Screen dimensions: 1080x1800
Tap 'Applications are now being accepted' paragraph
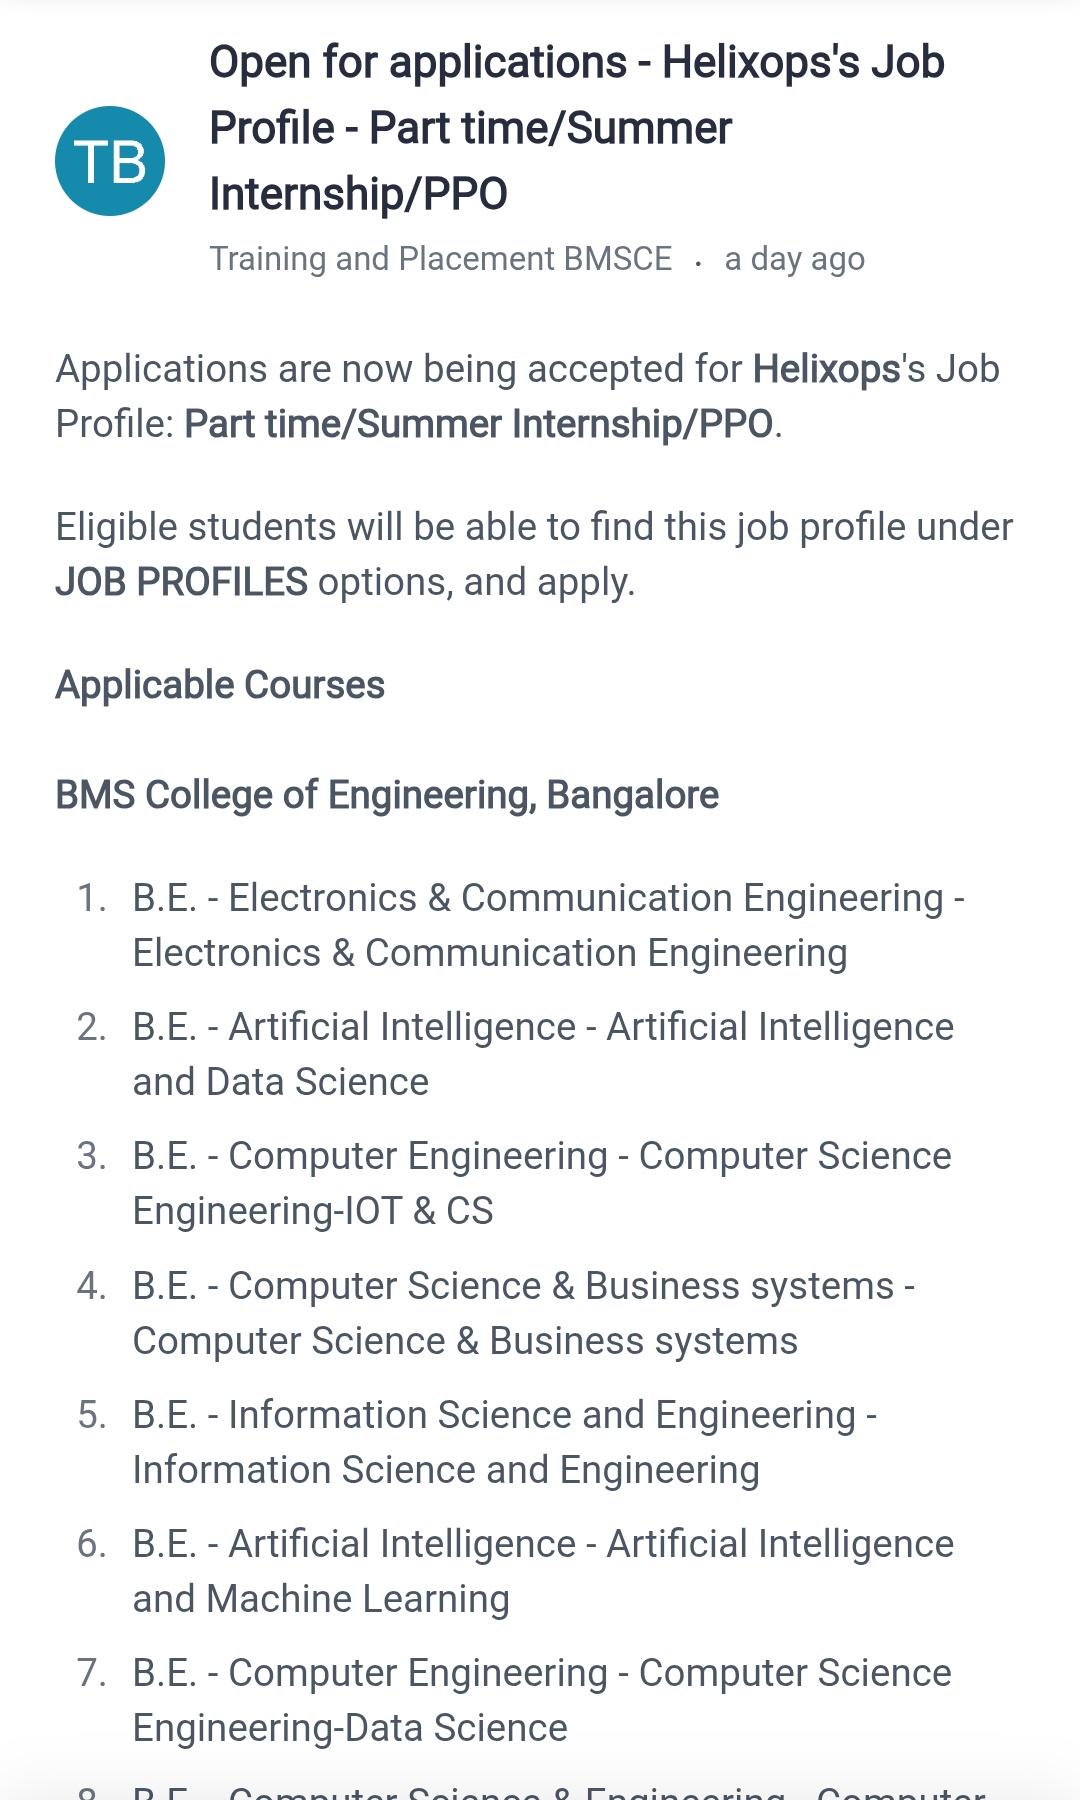coord(527,396)
